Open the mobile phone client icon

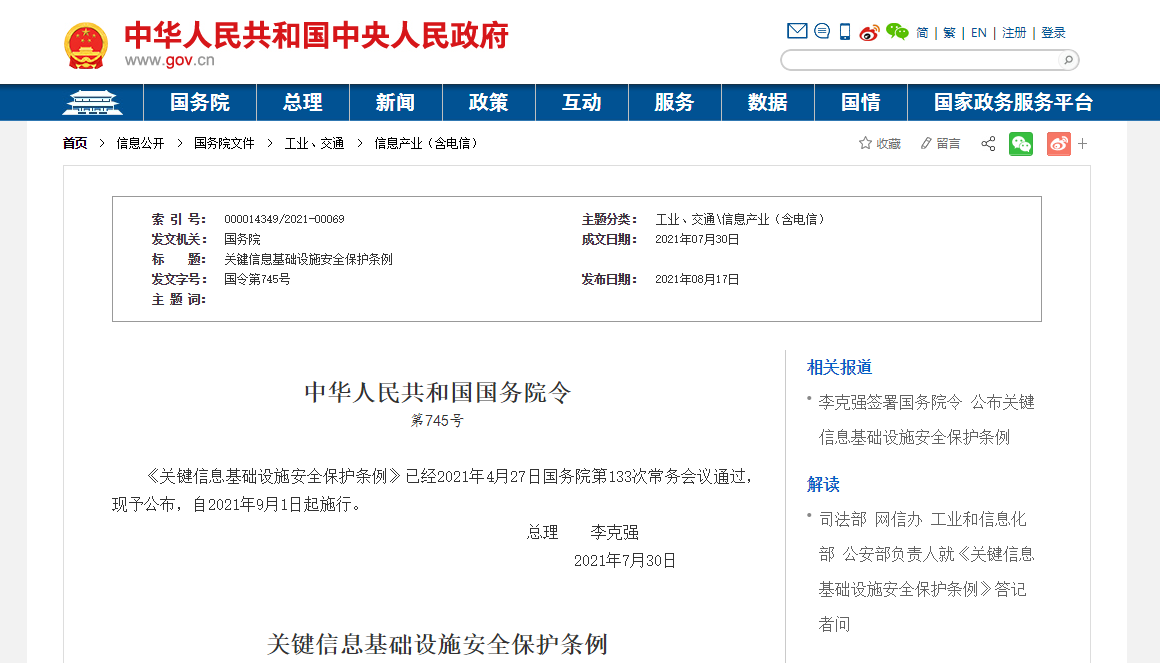[x=845, y=32]
